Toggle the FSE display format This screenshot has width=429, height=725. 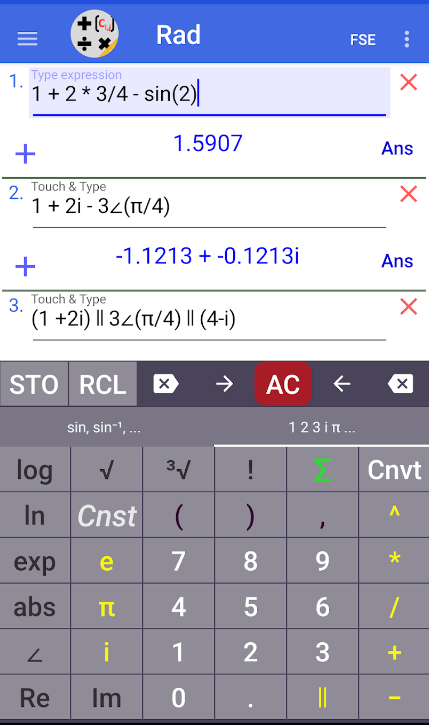(x=363, y=40)
